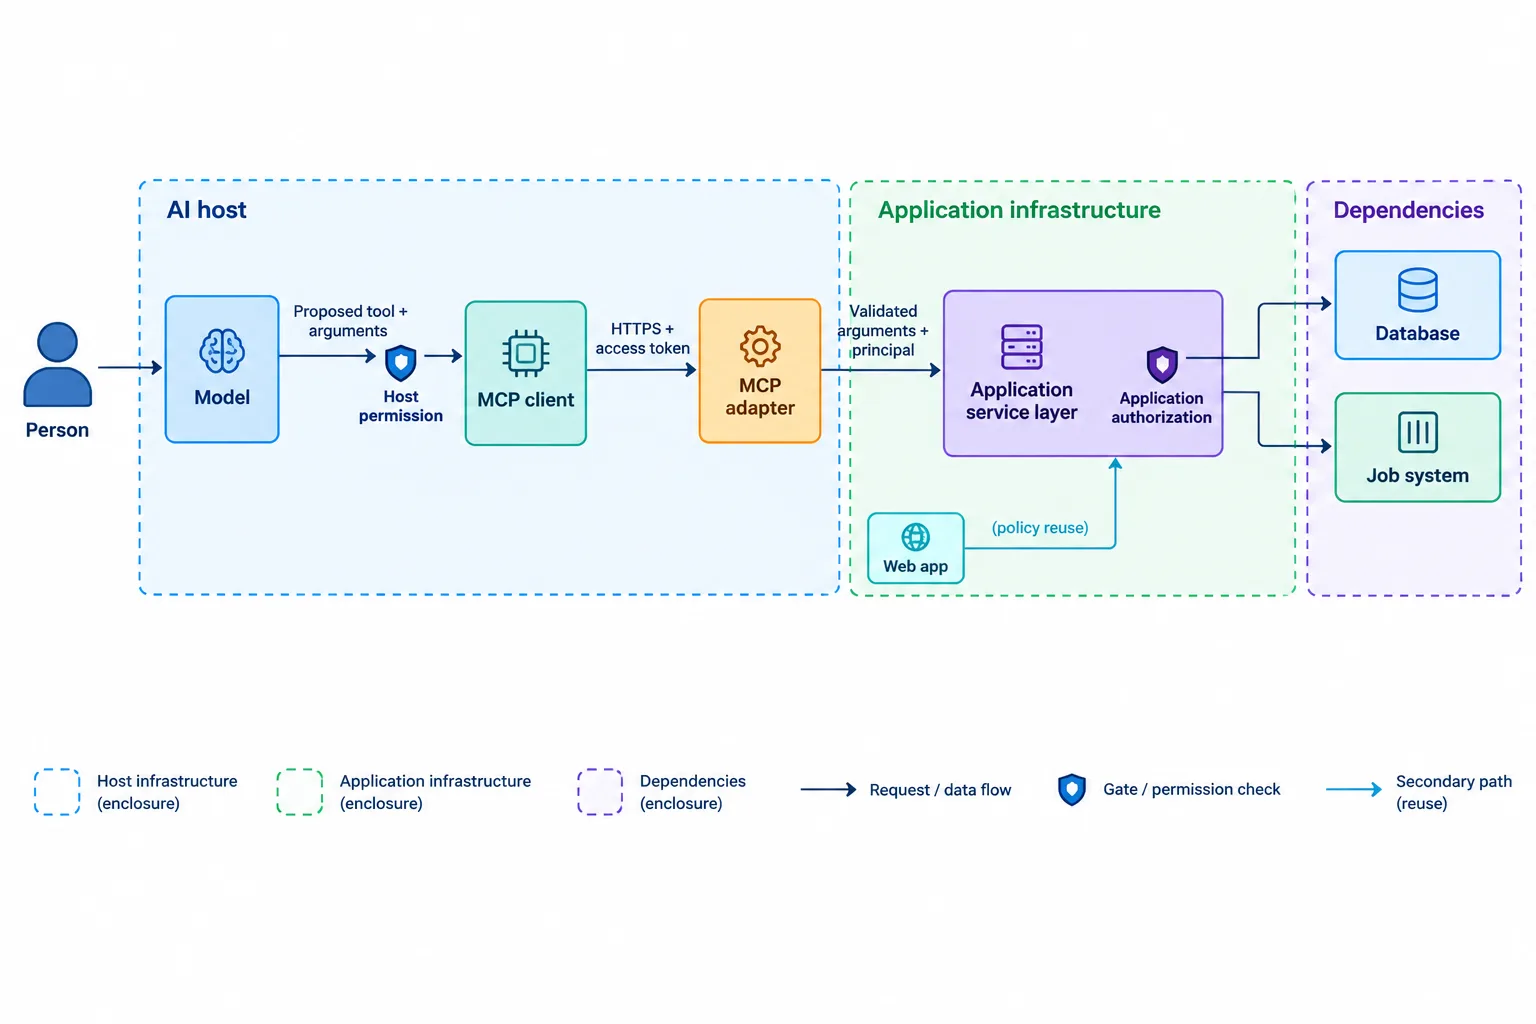Click the Host permission shield icon
Screen dimensions: 1536x1024
pyautogui.click(x=401, y=363)
